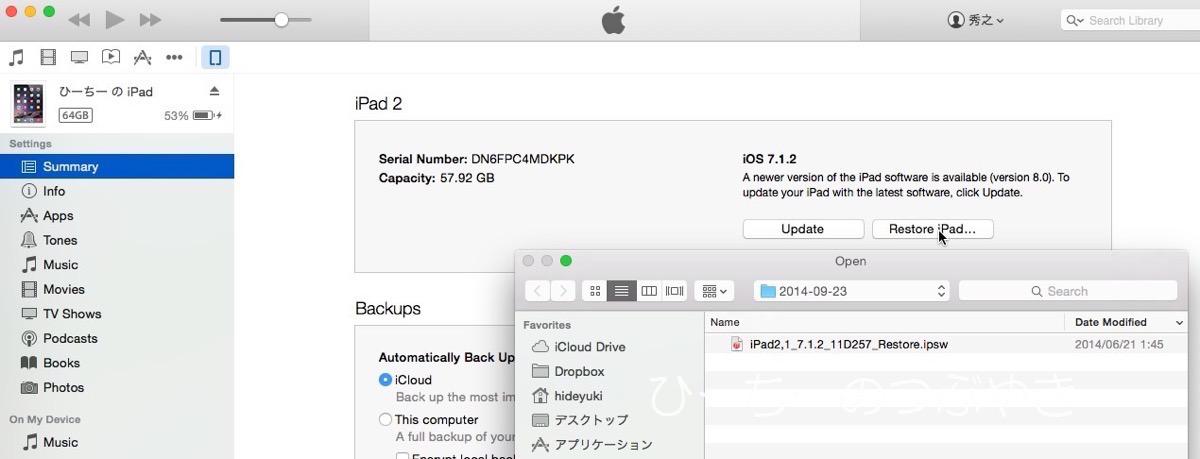Viewport: 1200px width, 459px height.
Task: Switch Open dialog to column view
Action: (649, 291)
